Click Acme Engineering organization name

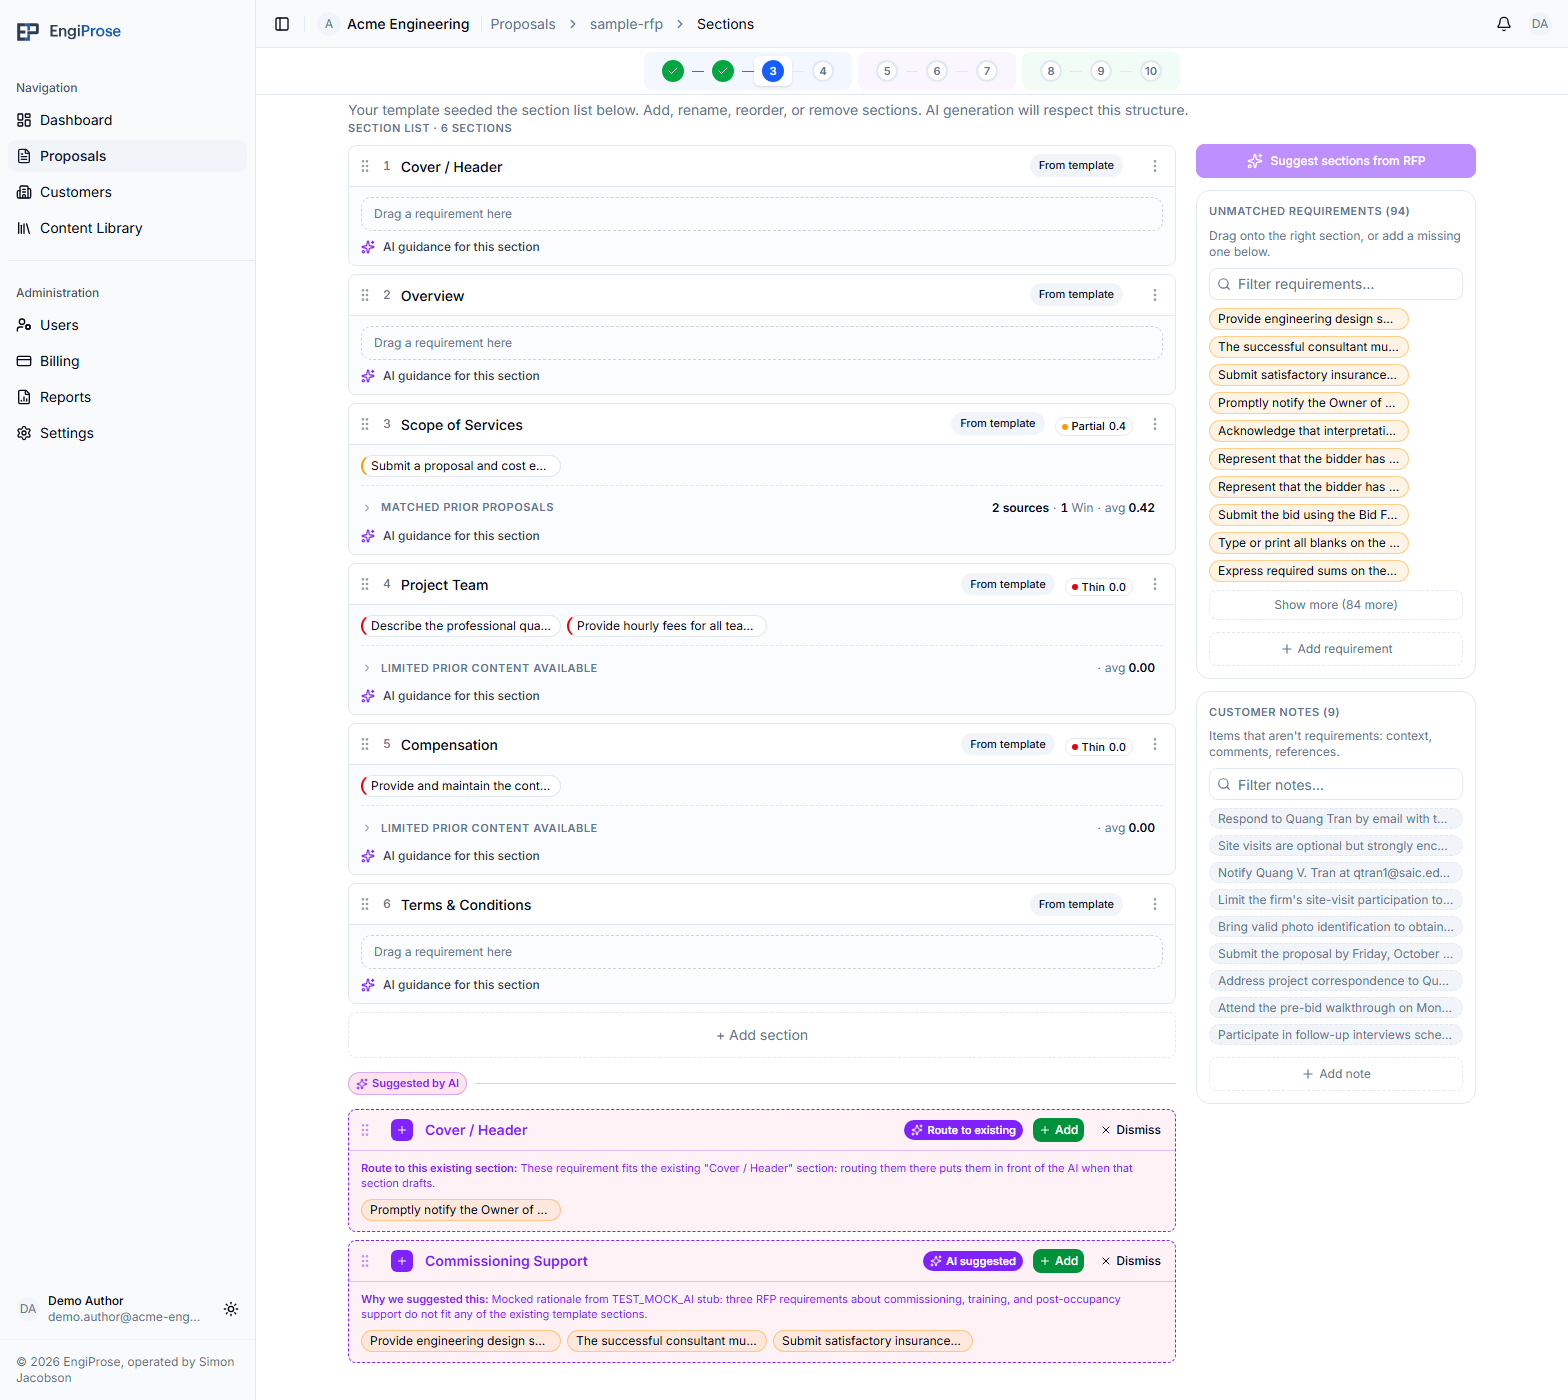coord(408,24)
